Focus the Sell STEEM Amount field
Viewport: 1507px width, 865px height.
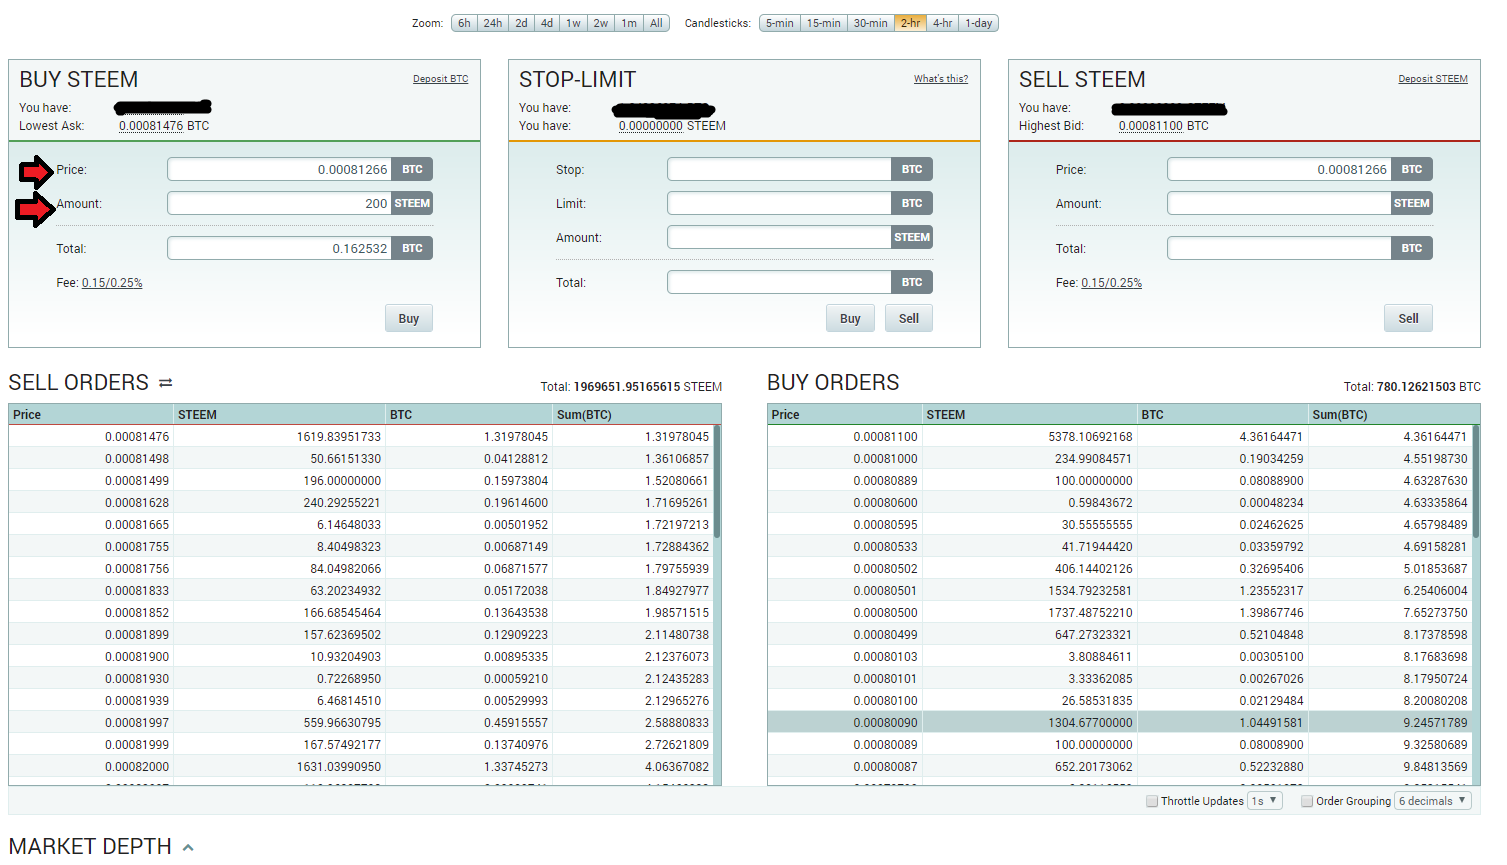[1280, 204]
